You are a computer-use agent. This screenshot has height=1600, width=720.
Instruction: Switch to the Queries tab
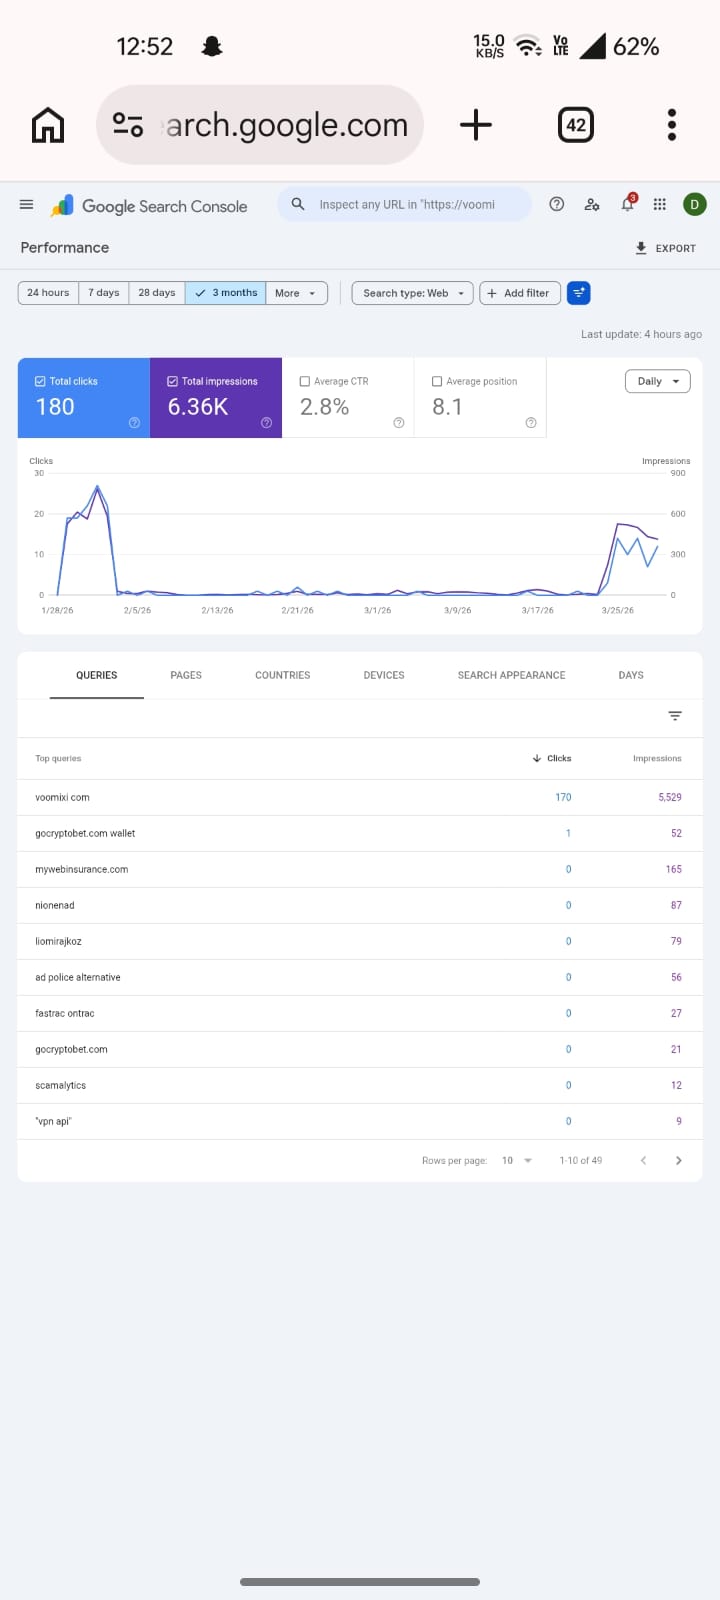coord(97,675)
